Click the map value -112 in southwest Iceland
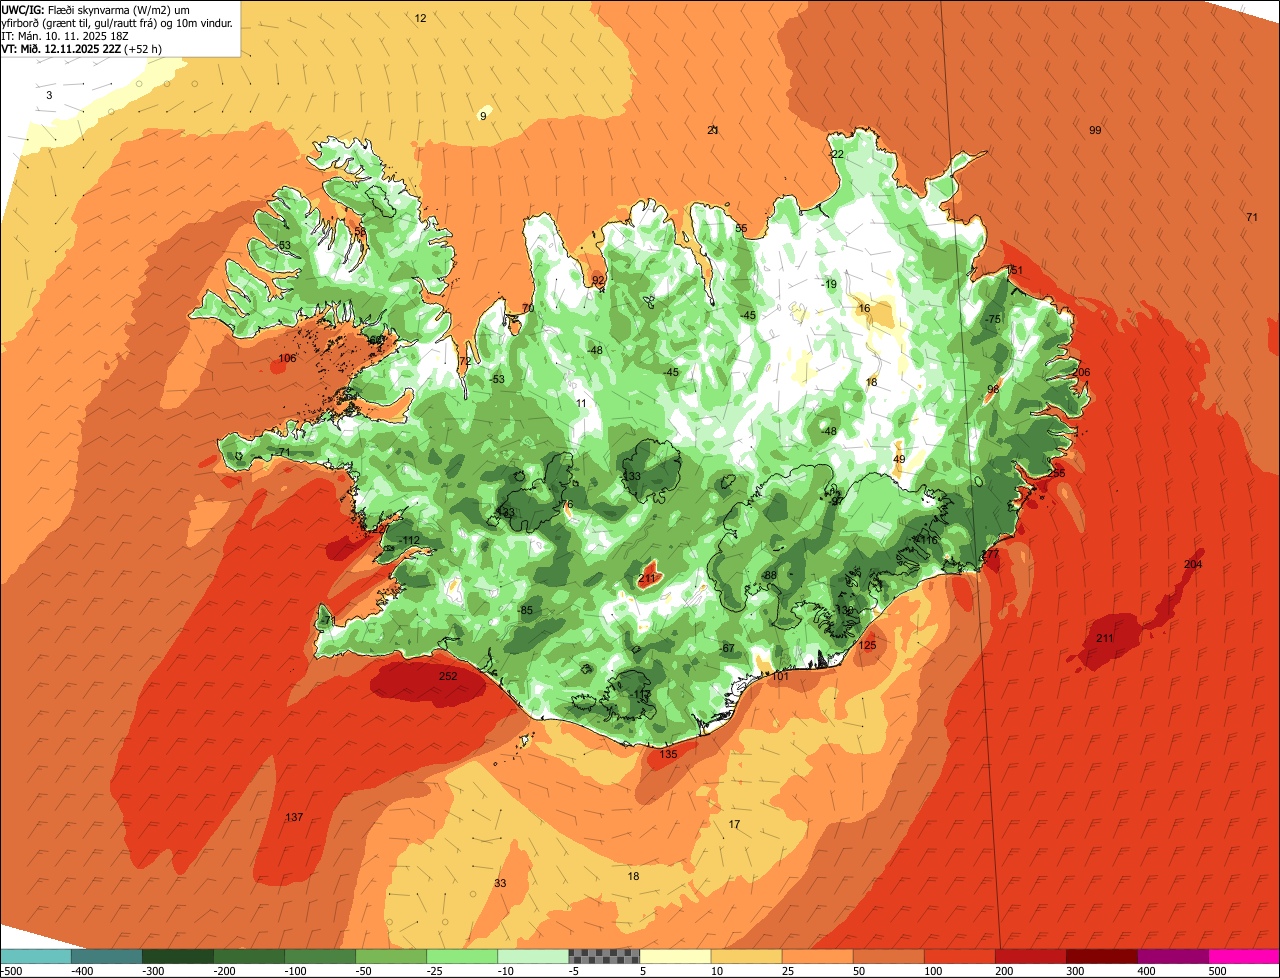1280x978 pixels. point(409,540)
